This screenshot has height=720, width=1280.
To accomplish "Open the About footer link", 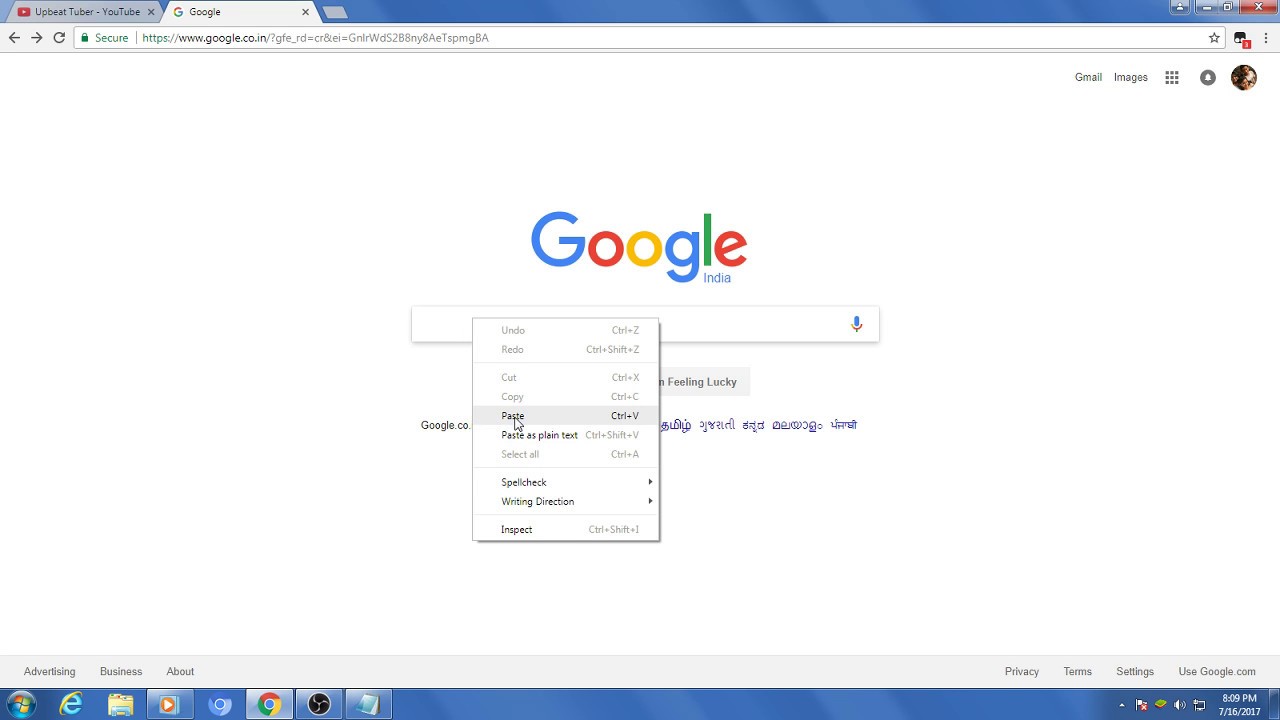I will coord(180,672).
